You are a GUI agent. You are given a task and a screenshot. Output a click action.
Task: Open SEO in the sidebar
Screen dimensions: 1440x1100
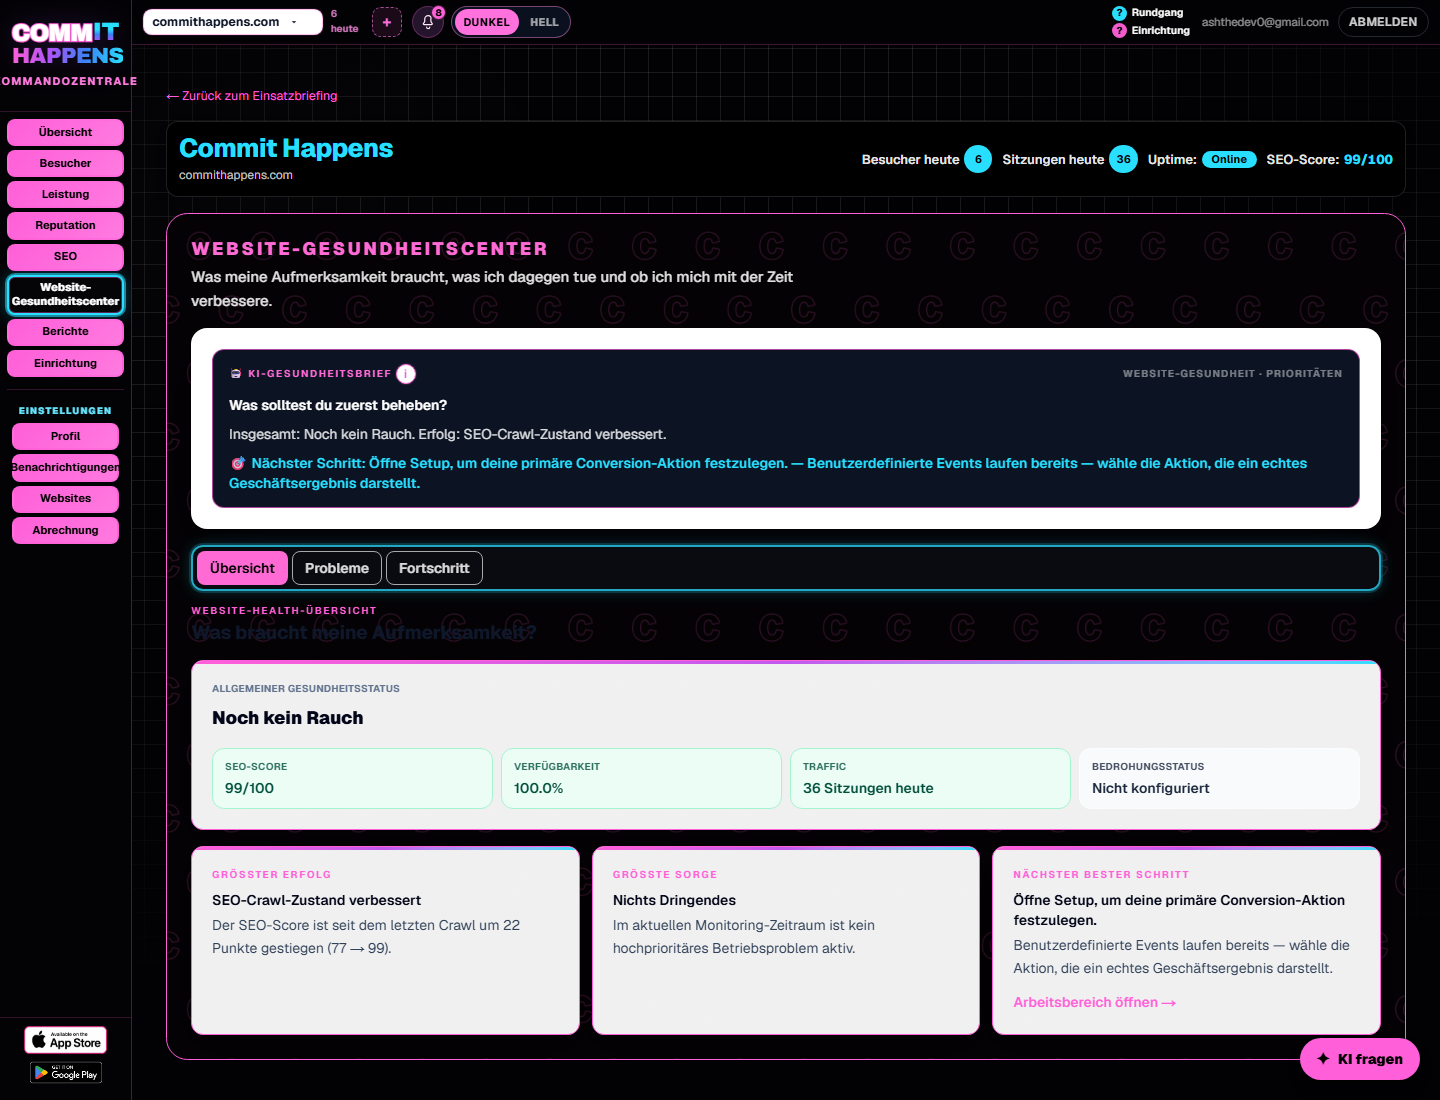click(x=66, y=256)
